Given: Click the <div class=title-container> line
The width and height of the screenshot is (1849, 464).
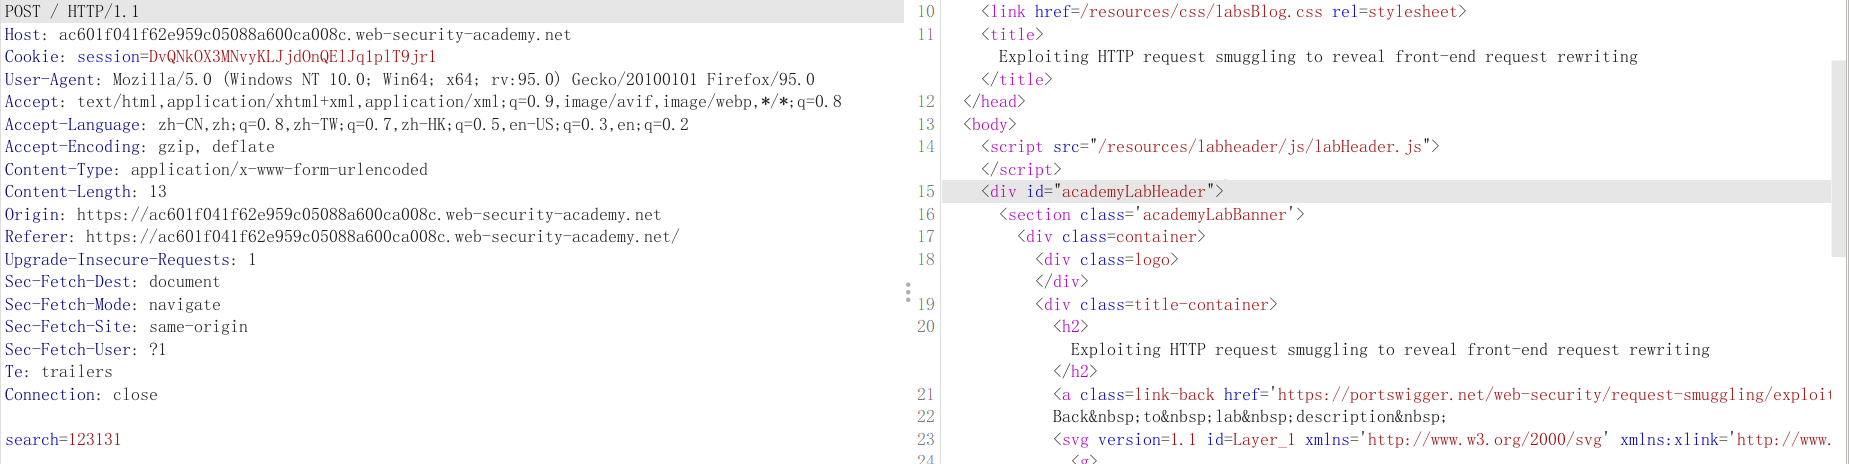Looking at the screenshot, I should pos(1156,304).
